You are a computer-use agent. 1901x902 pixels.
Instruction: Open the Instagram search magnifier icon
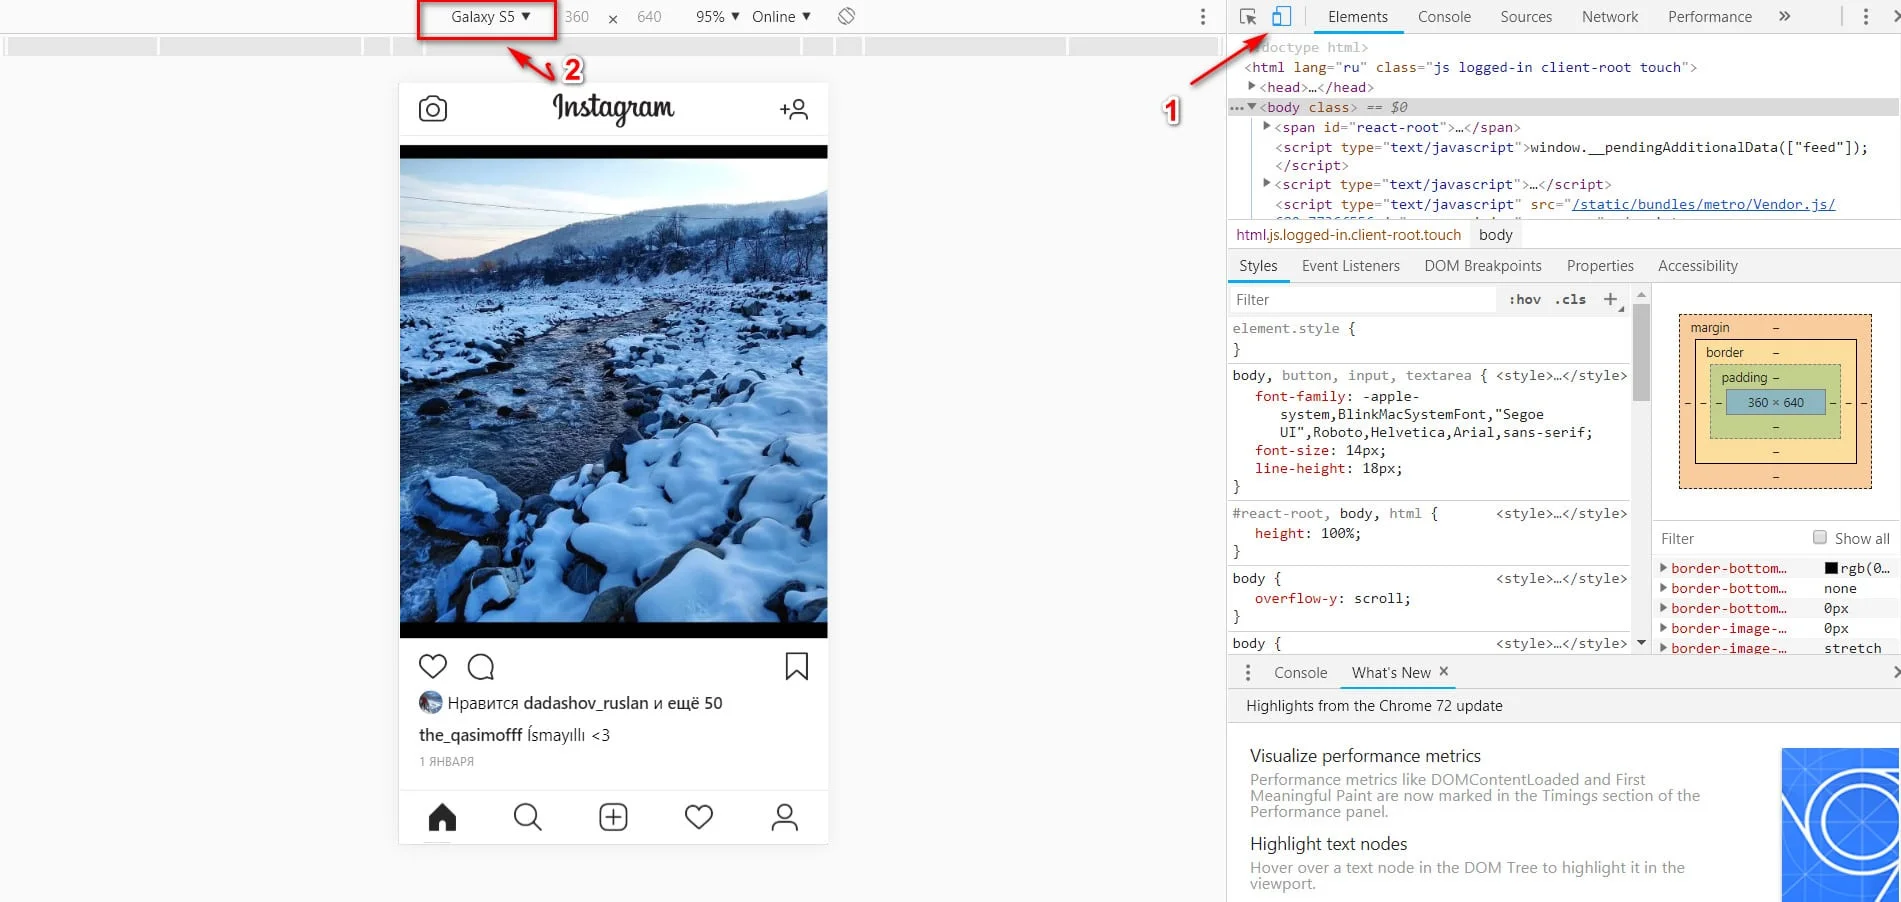point(527,817)
